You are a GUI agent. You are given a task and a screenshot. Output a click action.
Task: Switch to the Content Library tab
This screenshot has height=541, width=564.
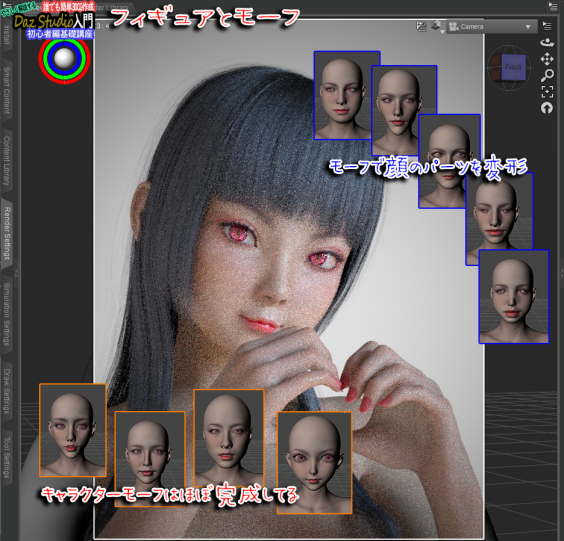[x=6, y=160]
